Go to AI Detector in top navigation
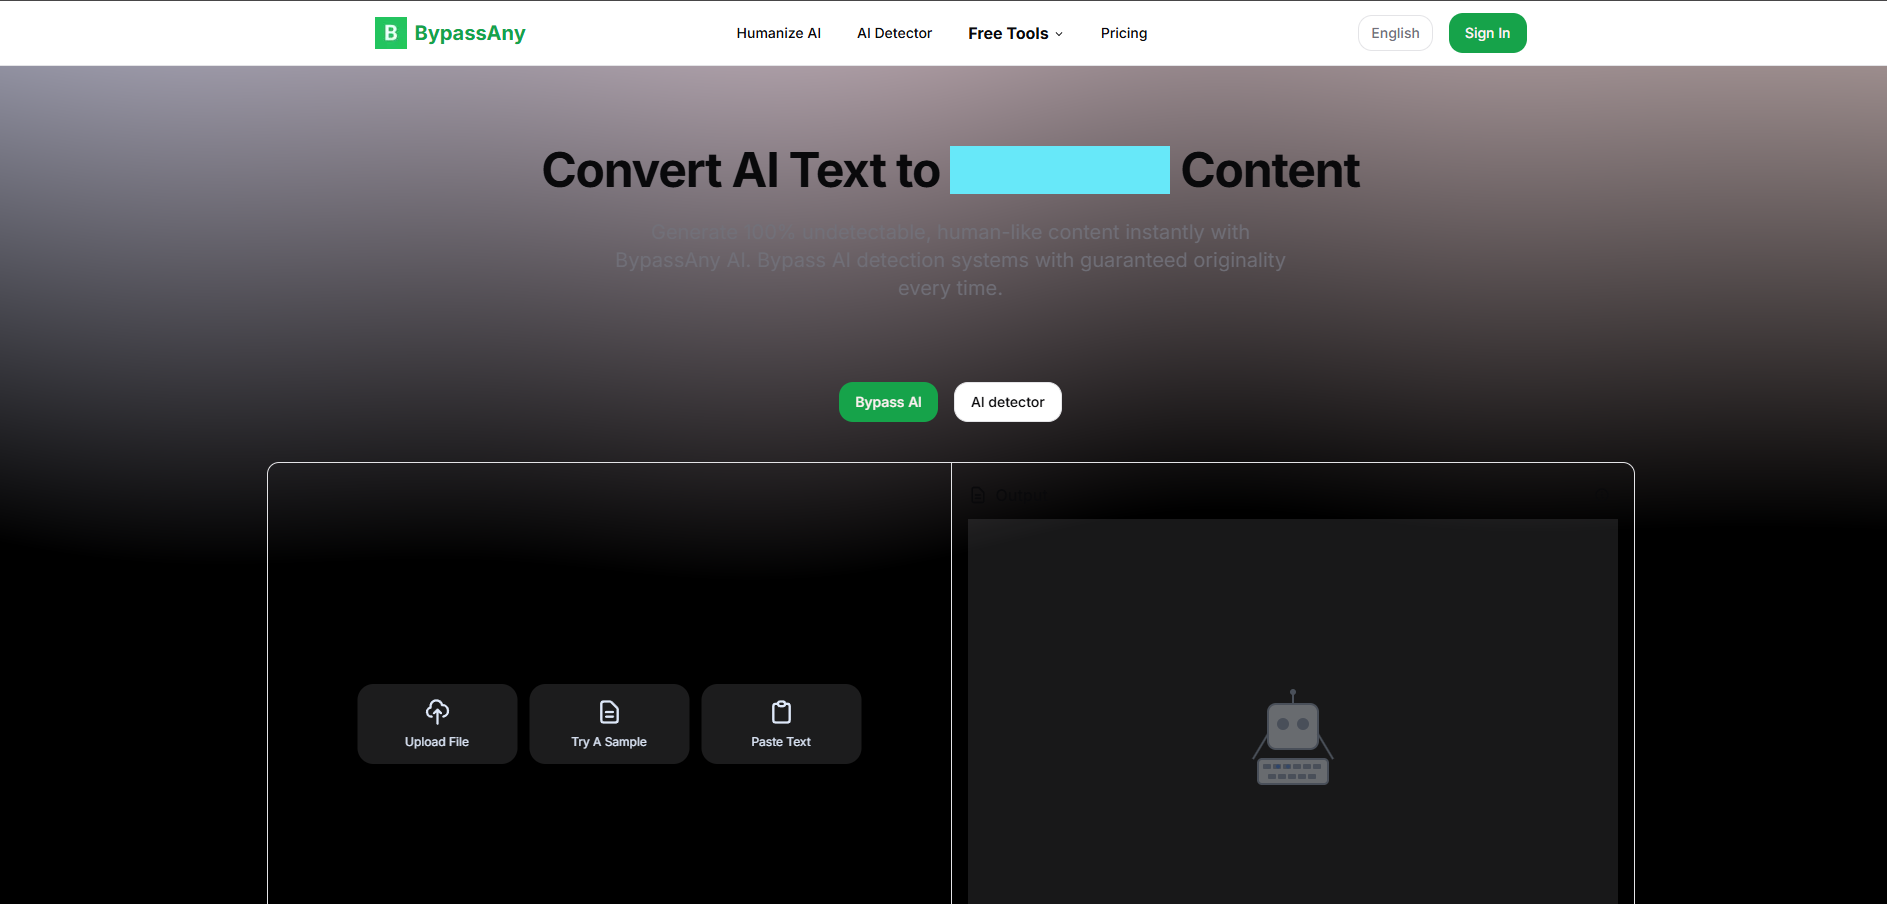1887x904 pixels. (x=894, y=33)
